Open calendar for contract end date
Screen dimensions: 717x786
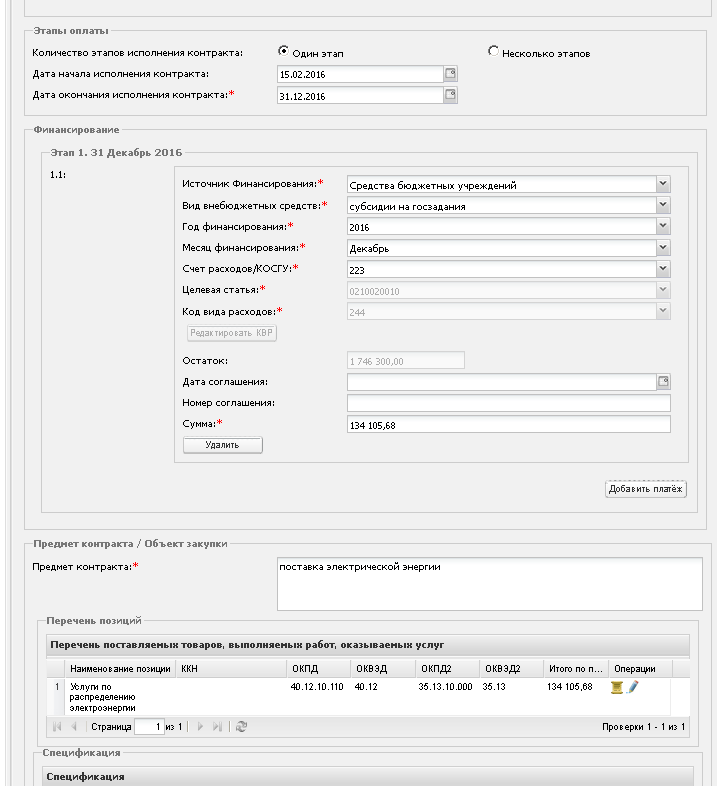point(450,95)
